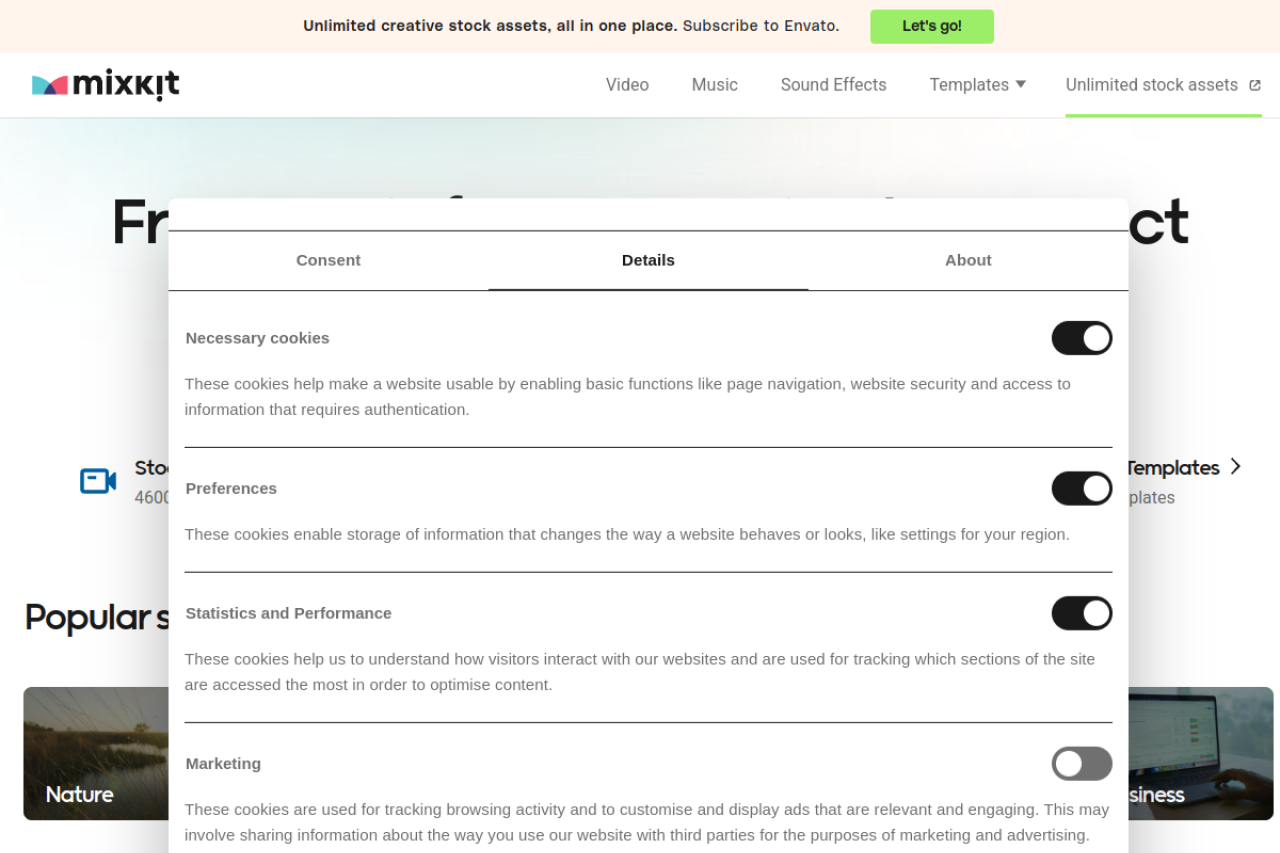Enable the Marketing cookies toggle

pyautogui.click(x=1081, y=764)
